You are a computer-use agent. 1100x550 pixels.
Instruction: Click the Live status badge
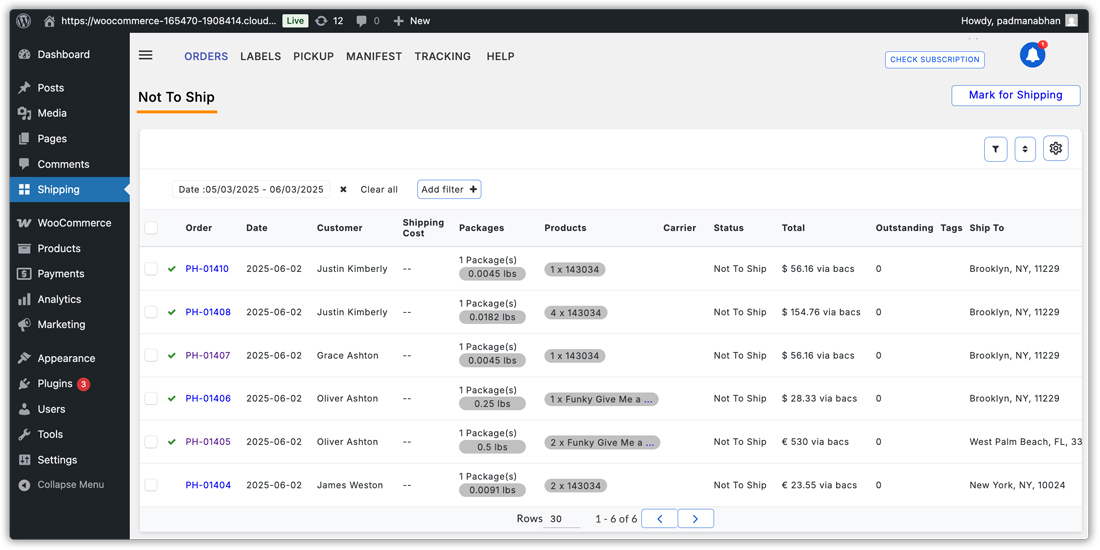(x=295, y=21)
